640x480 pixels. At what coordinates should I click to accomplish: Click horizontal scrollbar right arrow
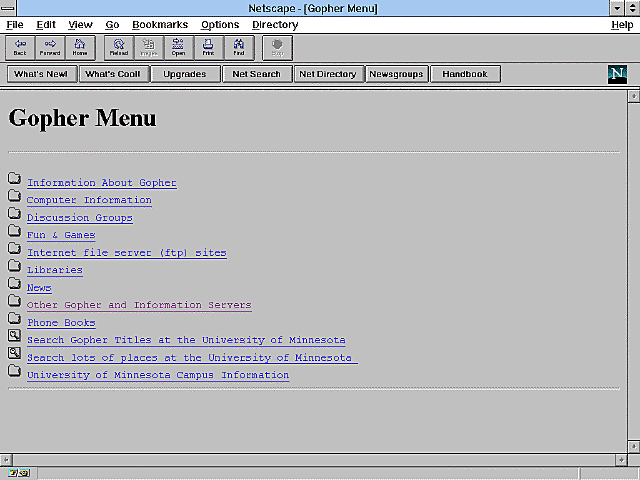[621, 460]
